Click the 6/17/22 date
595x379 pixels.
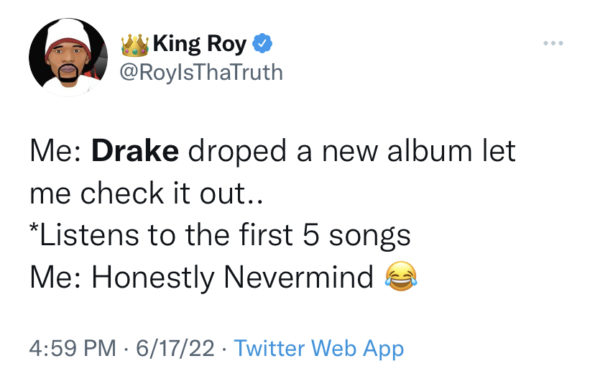click(175, 348)
